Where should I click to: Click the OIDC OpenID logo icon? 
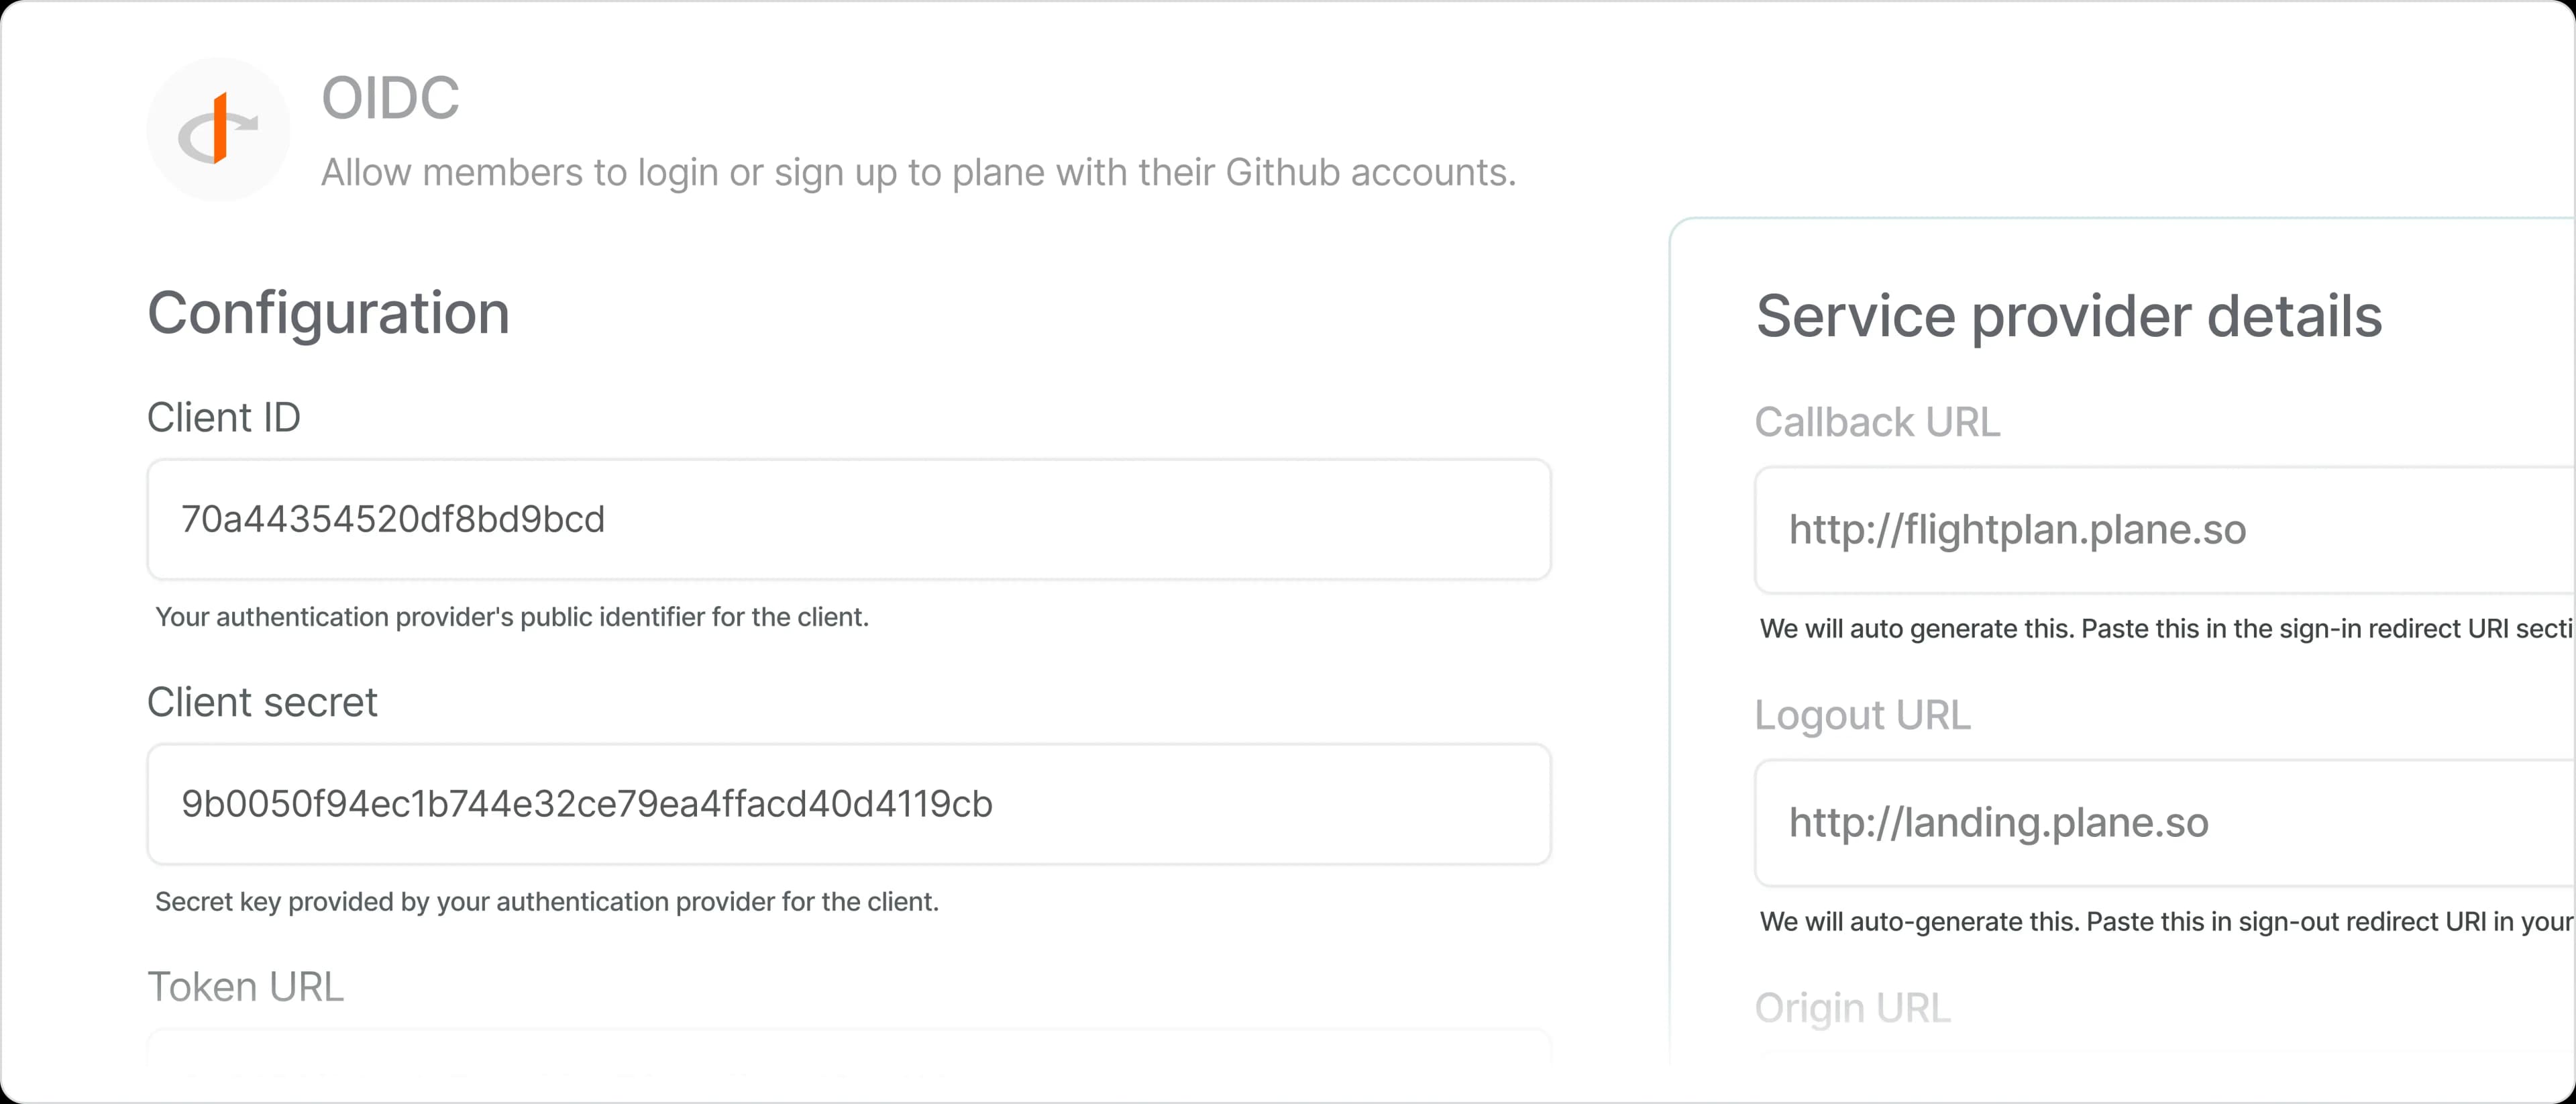pyautogui.click(x=218, y=129)
